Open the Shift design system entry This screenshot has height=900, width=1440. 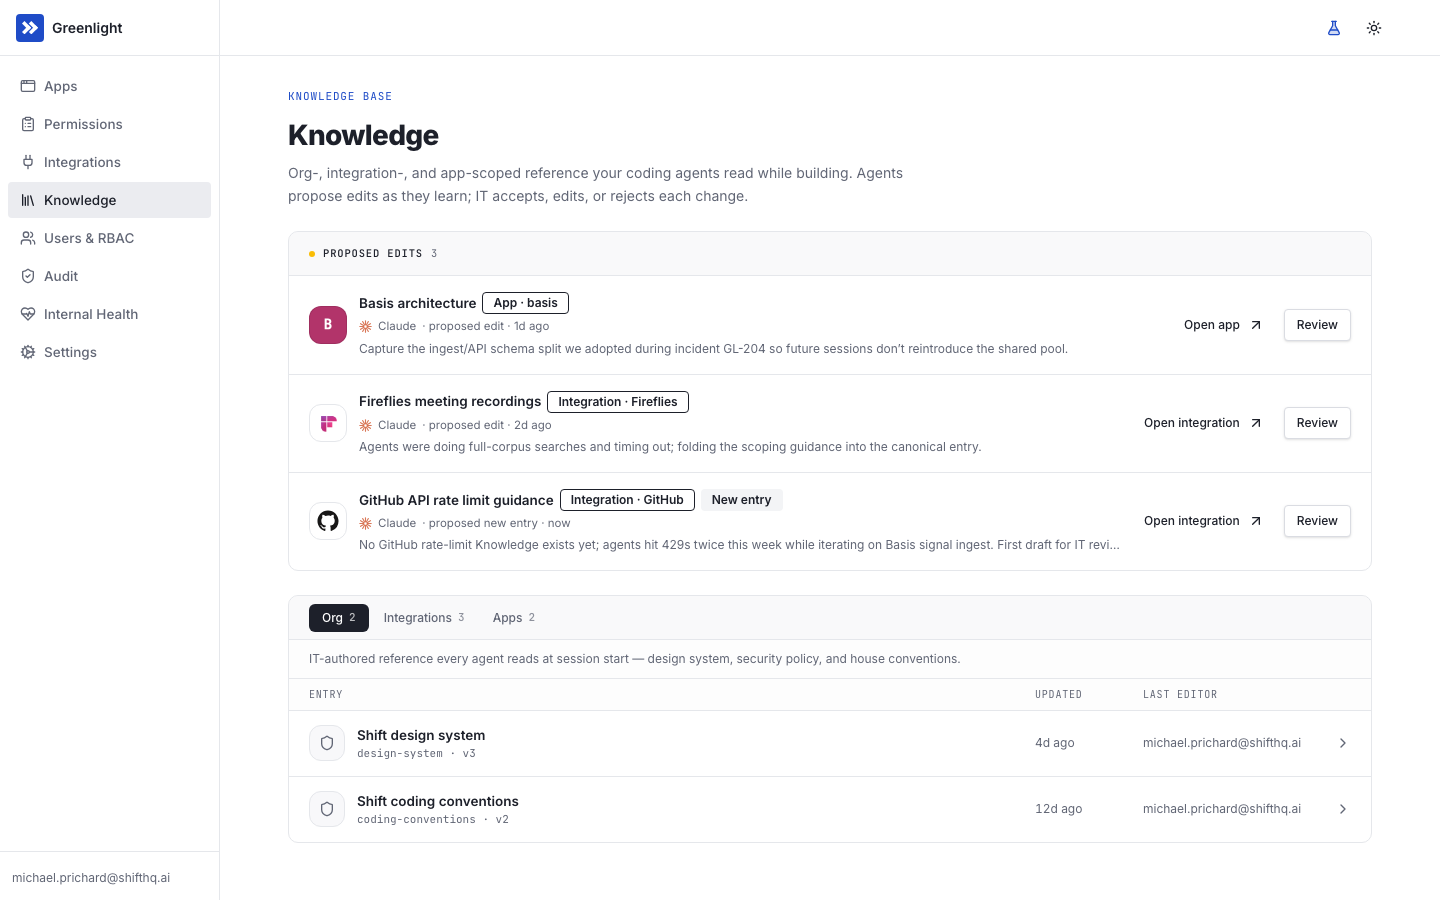830,743
